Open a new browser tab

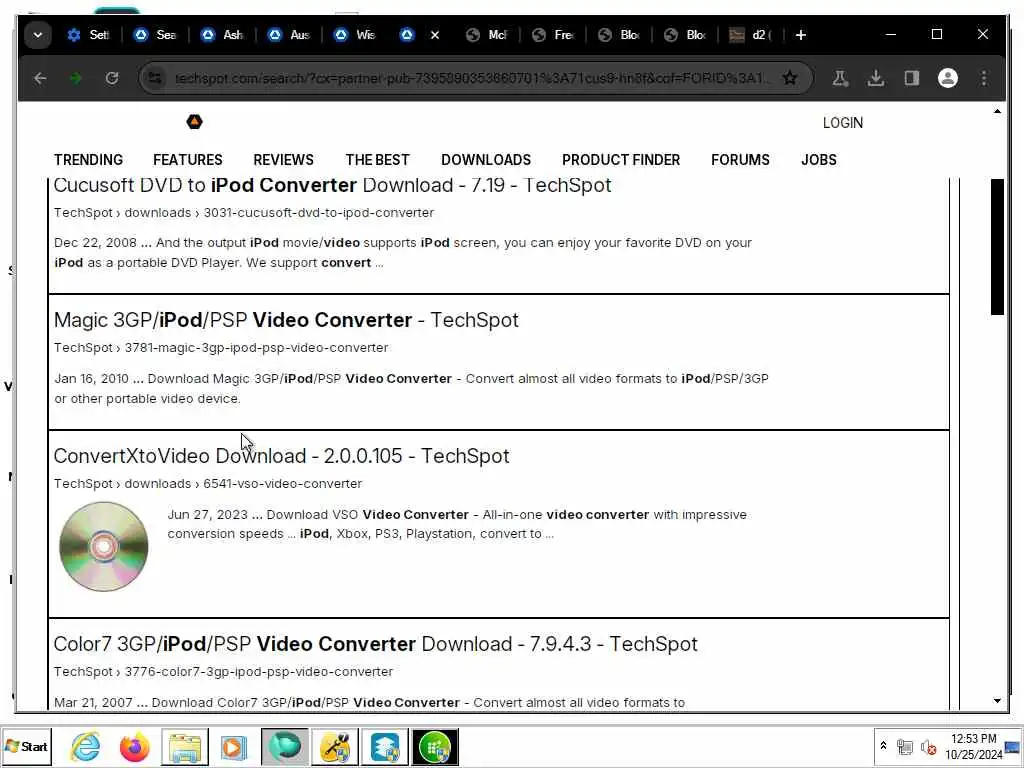pyautogui.click(x=801, y=35)
